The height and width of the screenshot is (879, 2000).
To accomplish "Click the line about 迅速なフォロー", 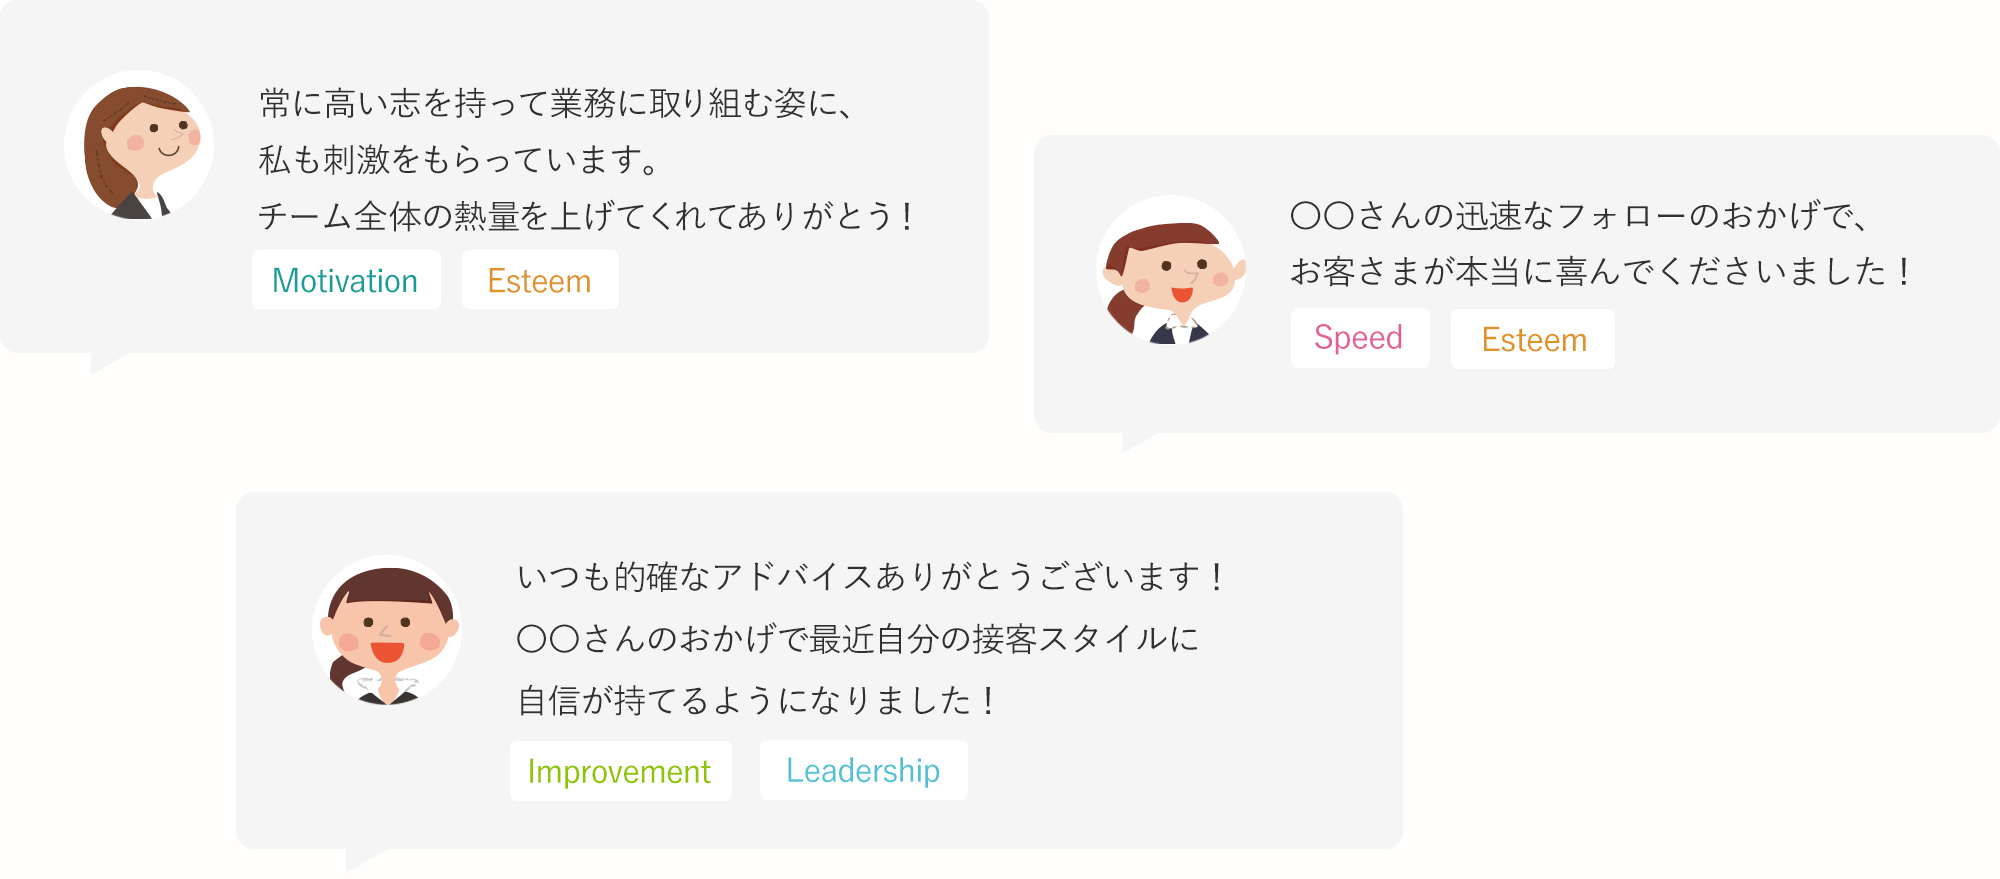I will pos(1579,215).
